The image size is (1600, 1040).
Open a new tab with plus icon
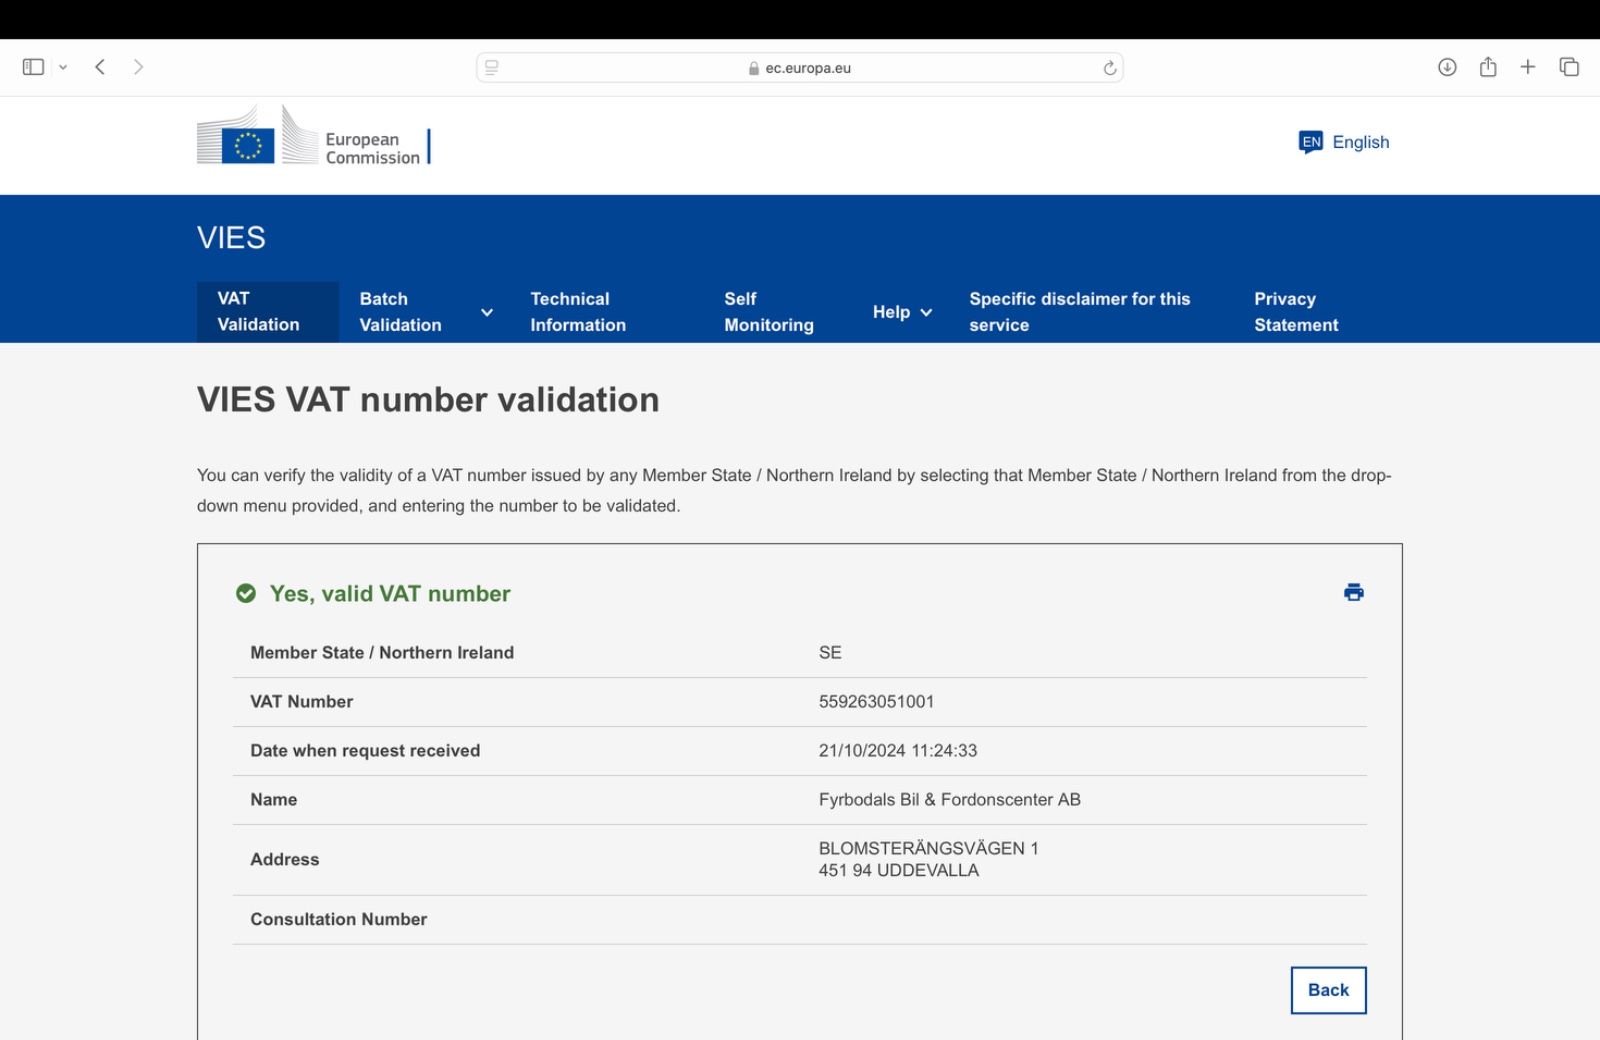[x=1527, y=67]
